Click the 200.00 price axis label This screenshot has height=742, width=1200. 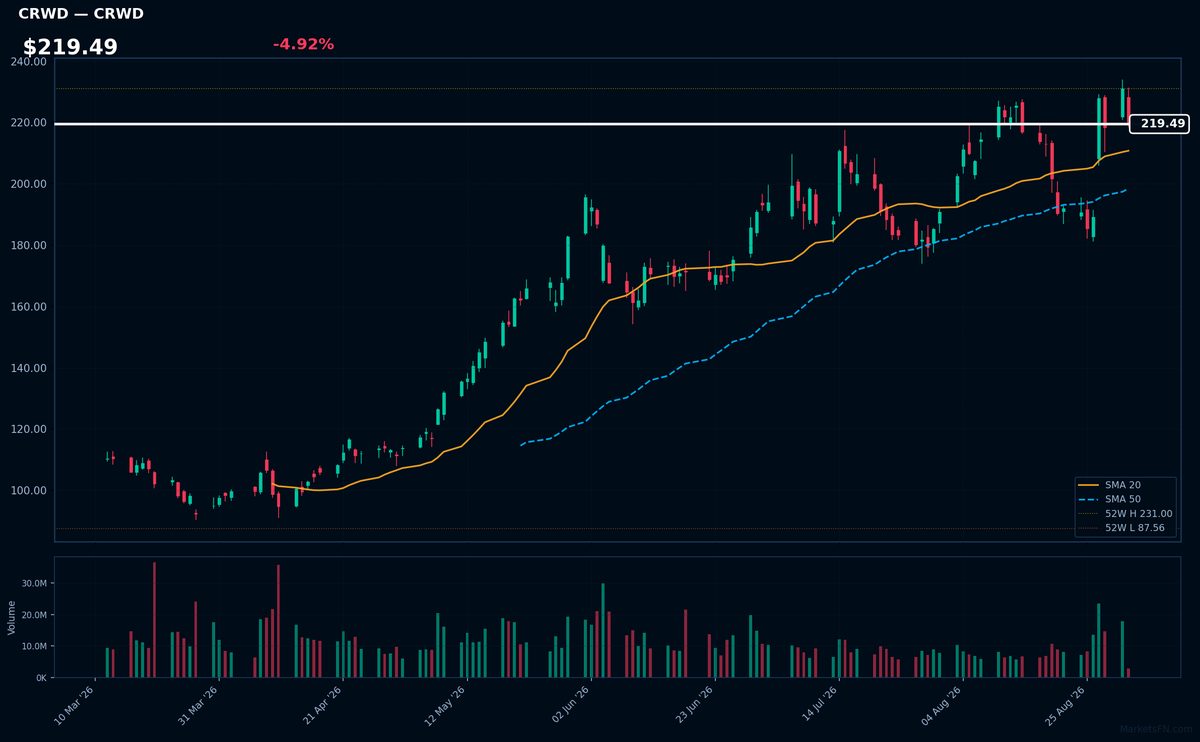[x=29, y=184]
